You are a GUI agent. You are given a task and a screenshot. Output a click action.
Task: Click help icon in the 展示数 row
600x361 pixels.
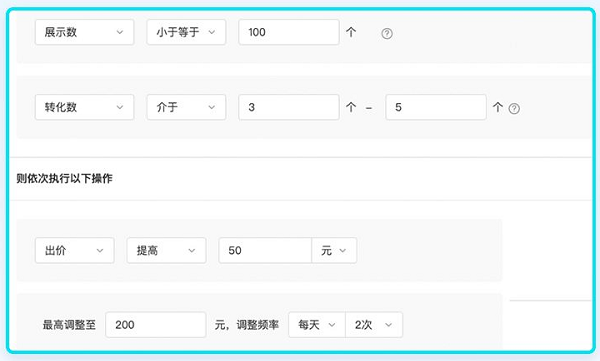pyautogui.click(x=387, y=34)
